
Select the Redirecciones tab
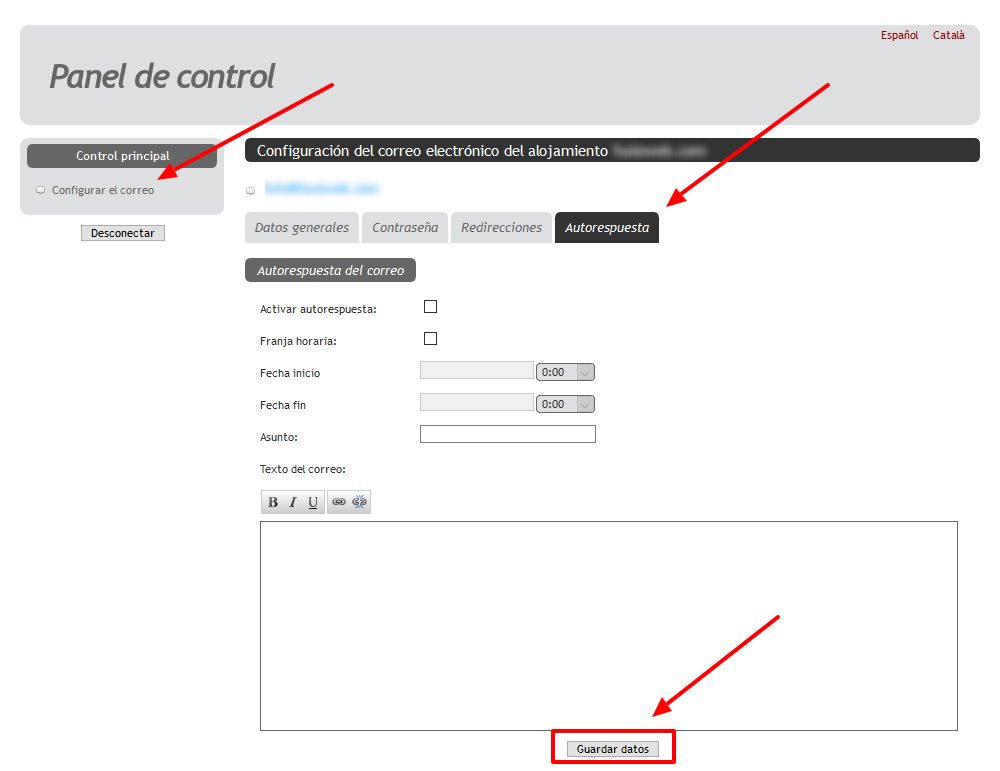[501, 228]
